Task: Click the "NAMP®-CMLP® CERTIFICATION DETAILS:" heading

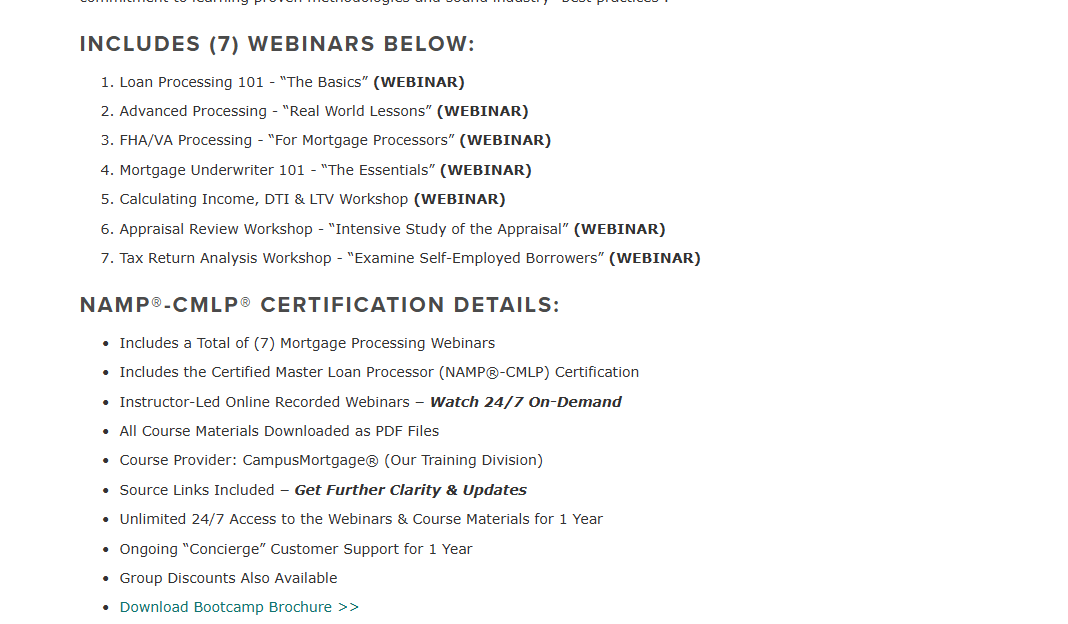Action: (319, 305)
